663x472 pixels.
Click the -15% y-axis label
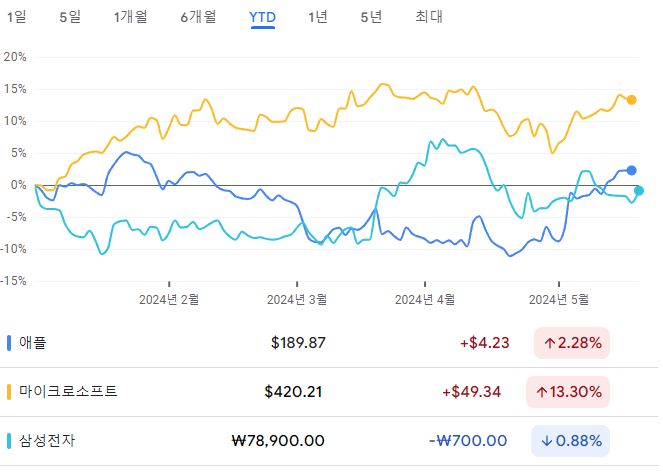coord(14,281)
